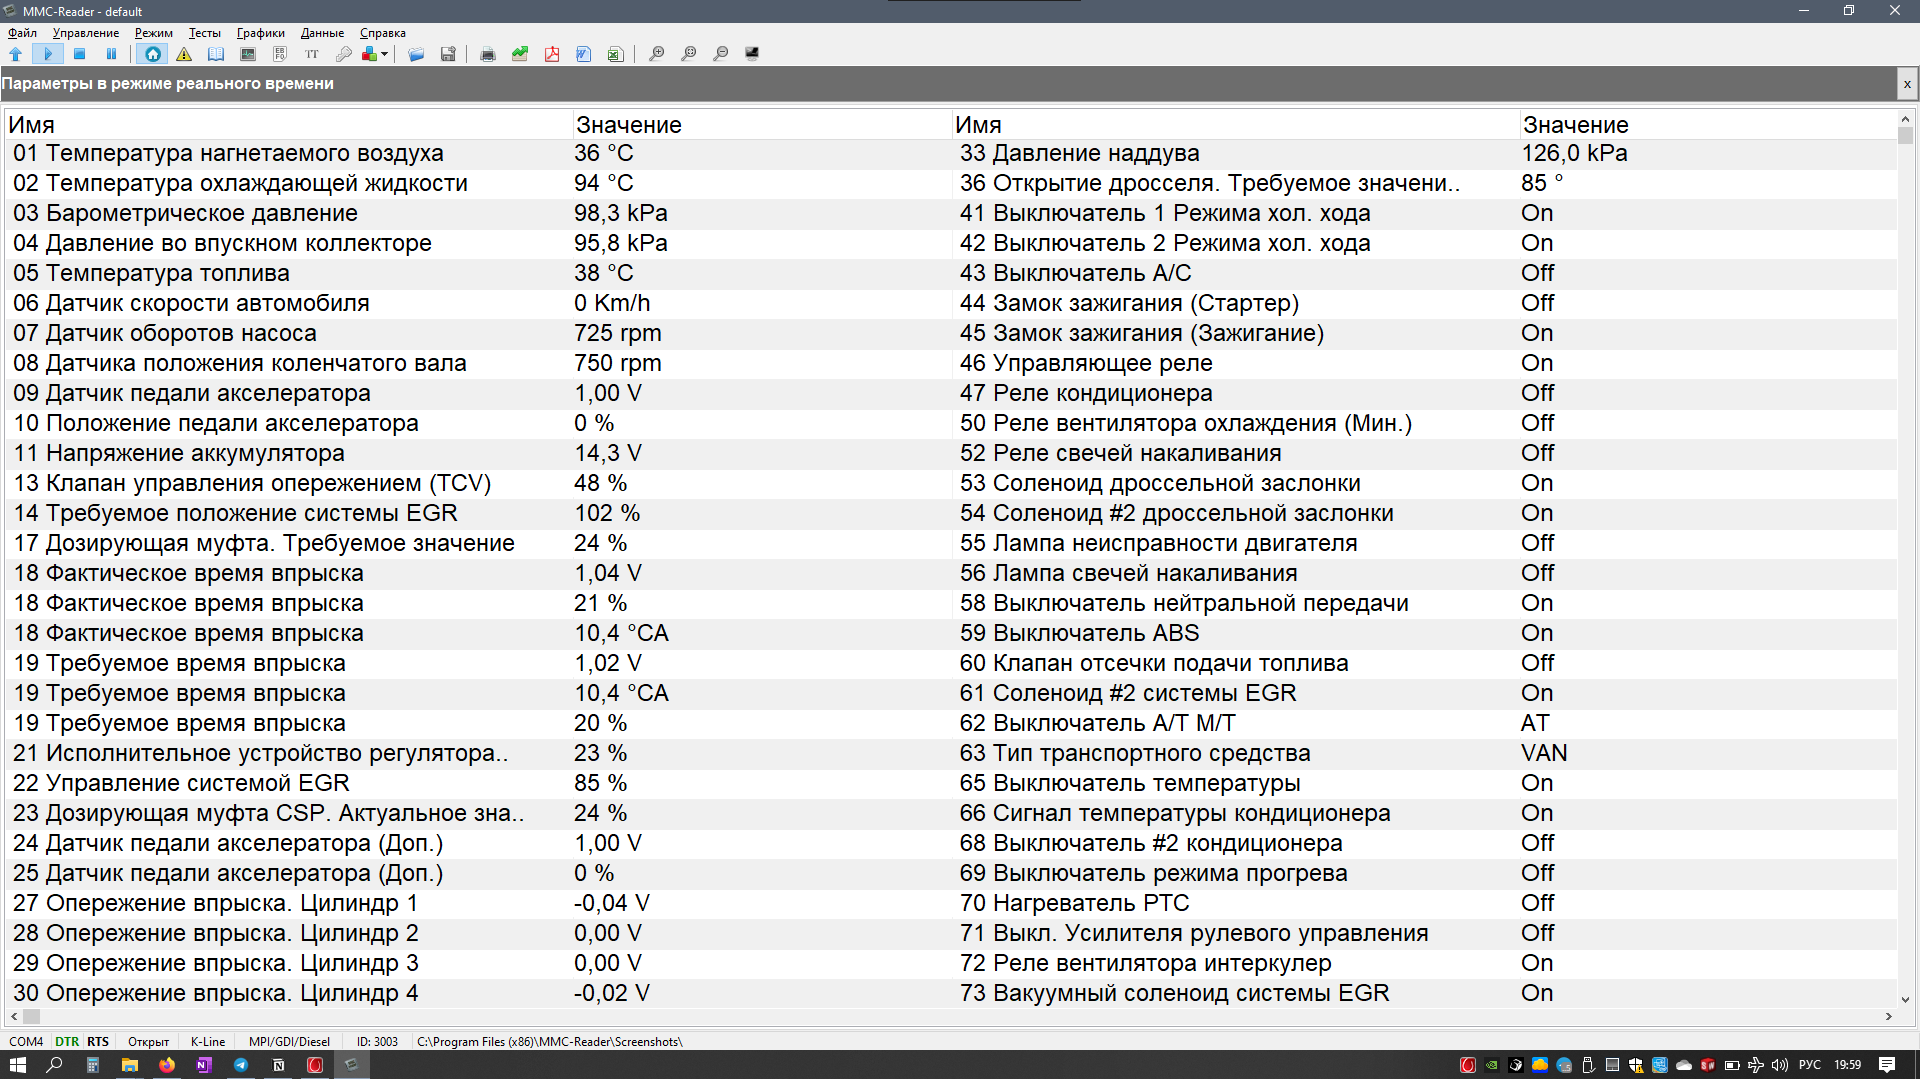
Task: Toggle the Home real-time parameters button
Action: [x=152, y=54]
